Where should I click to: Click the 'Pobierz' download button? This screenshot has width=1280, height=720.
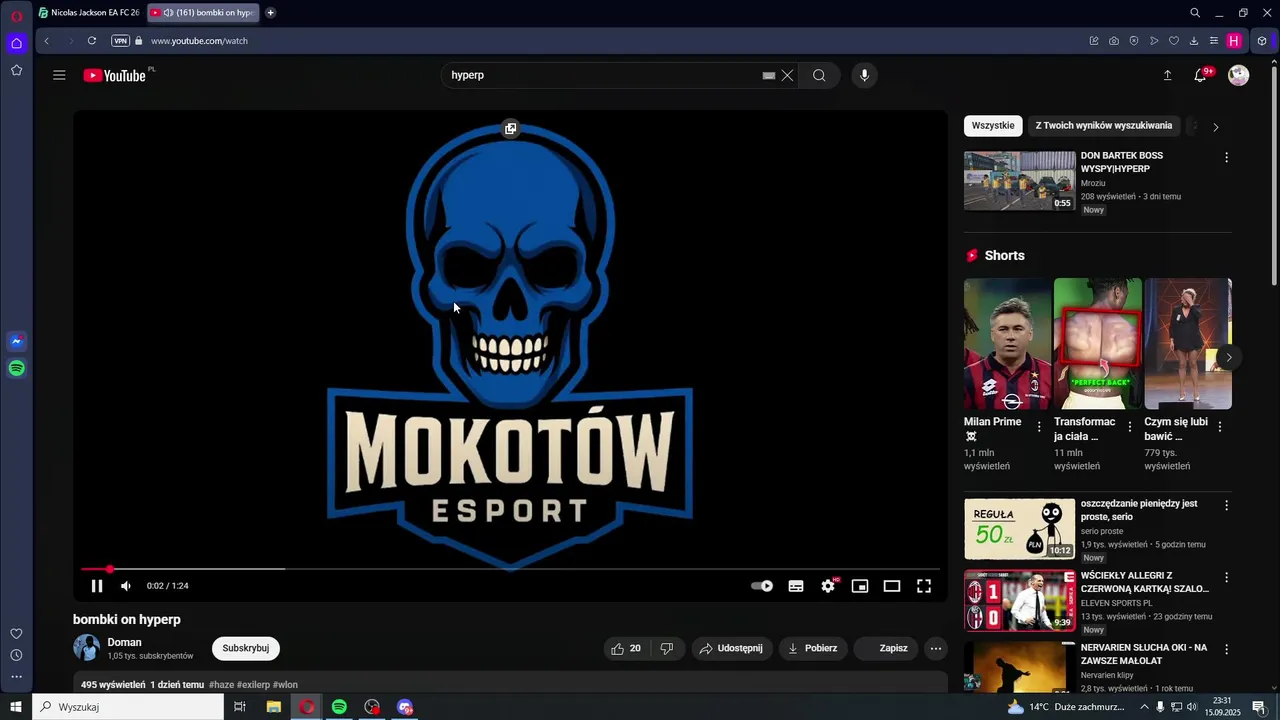point(814,648)
